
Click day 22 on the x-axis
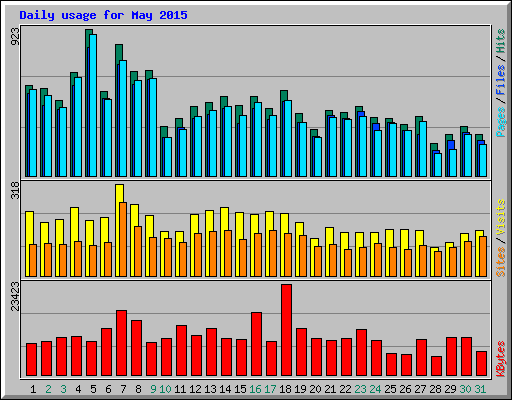pos(345,389)
